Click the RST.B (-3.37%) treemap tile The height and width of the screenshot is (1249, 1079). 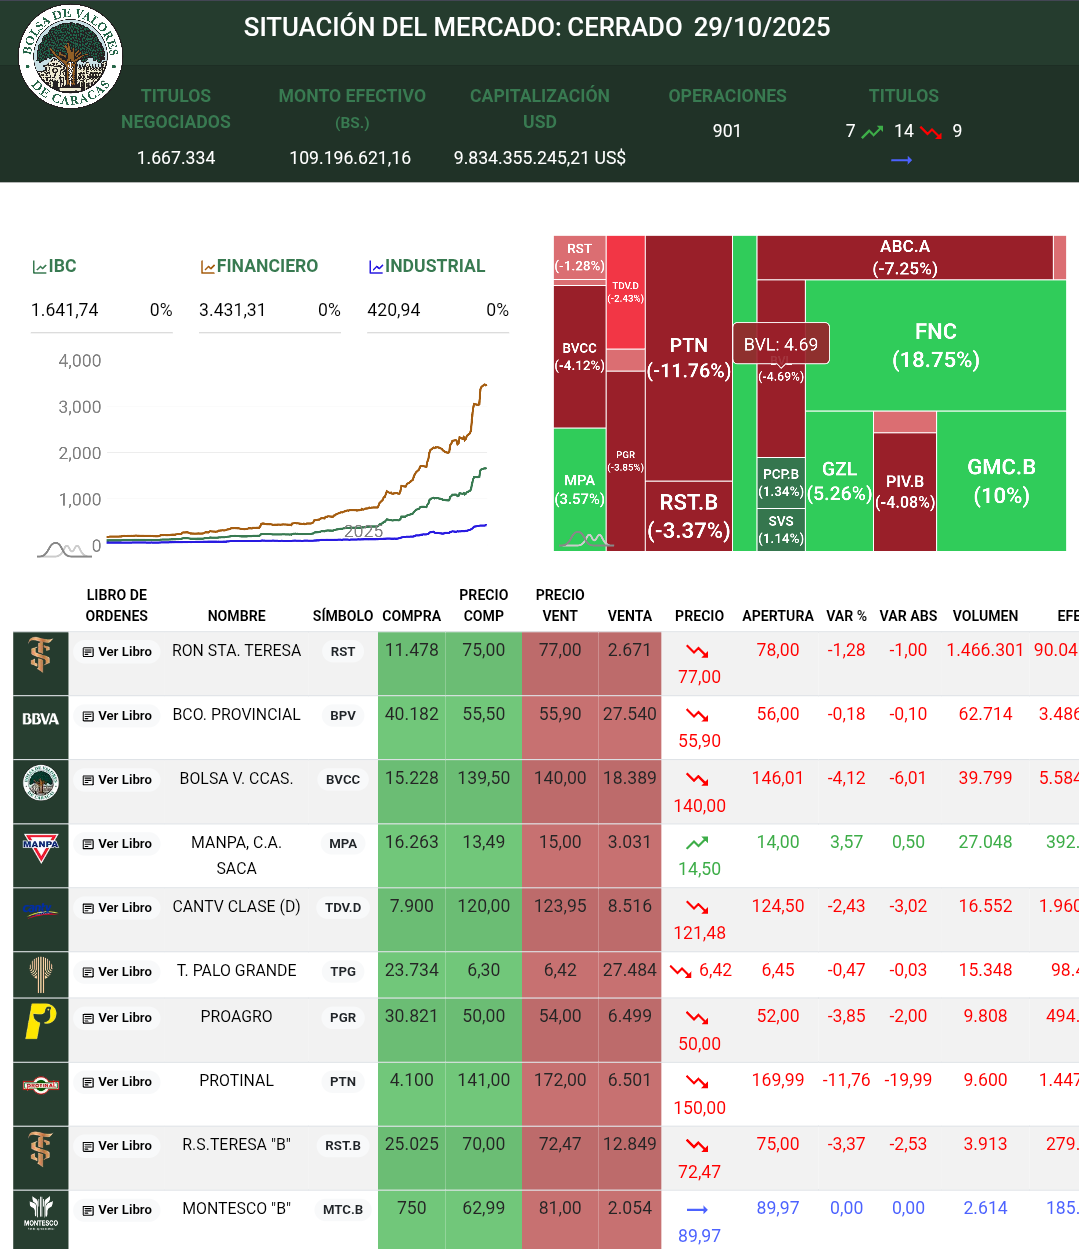tap(689, 516)
